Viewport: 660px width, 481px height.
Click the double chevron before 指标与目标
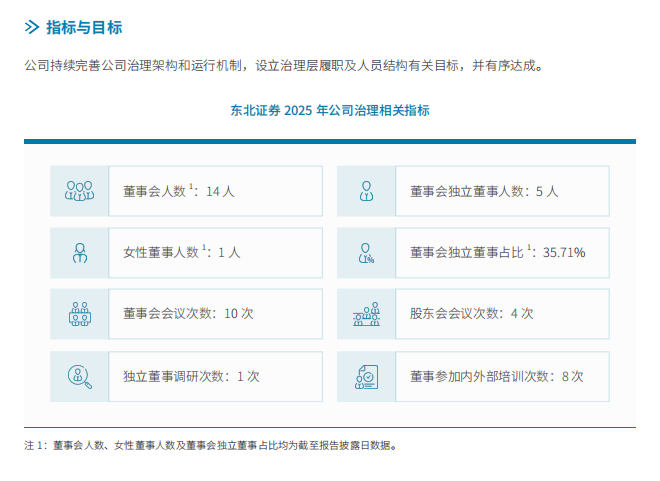point(32,27)
